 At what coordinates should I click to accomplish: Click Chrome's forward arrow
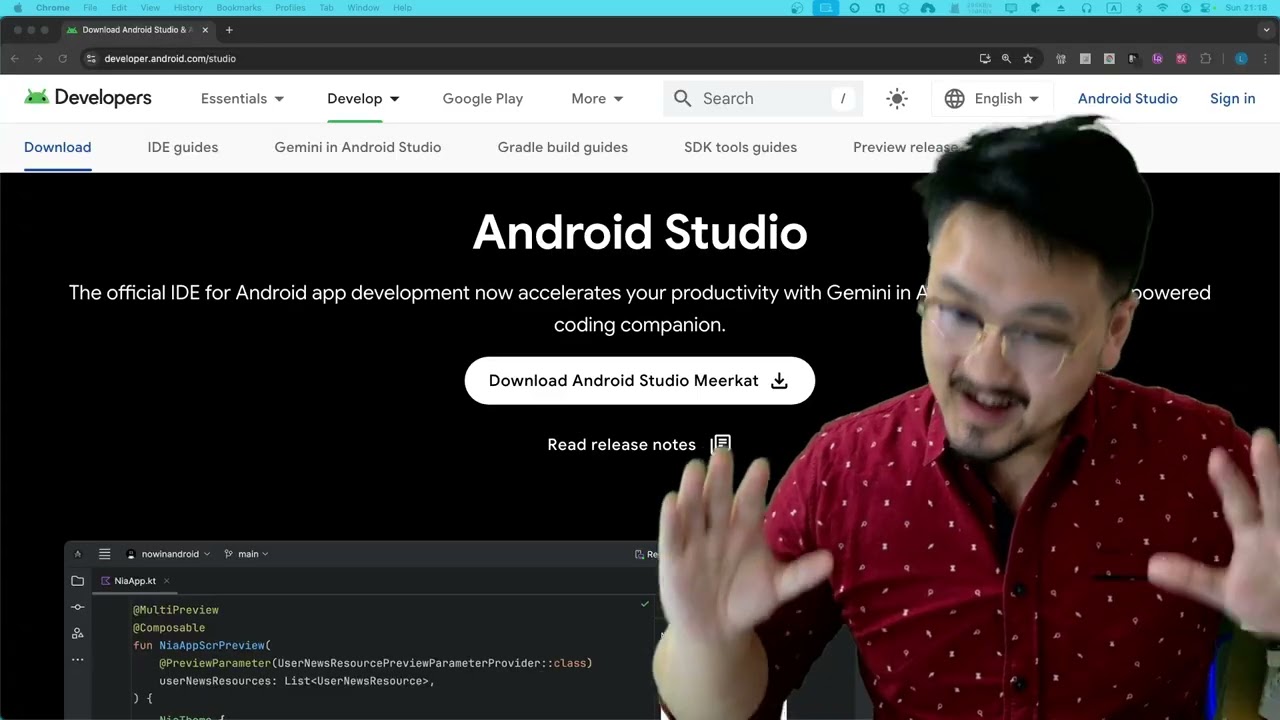[x=39, y=59]
